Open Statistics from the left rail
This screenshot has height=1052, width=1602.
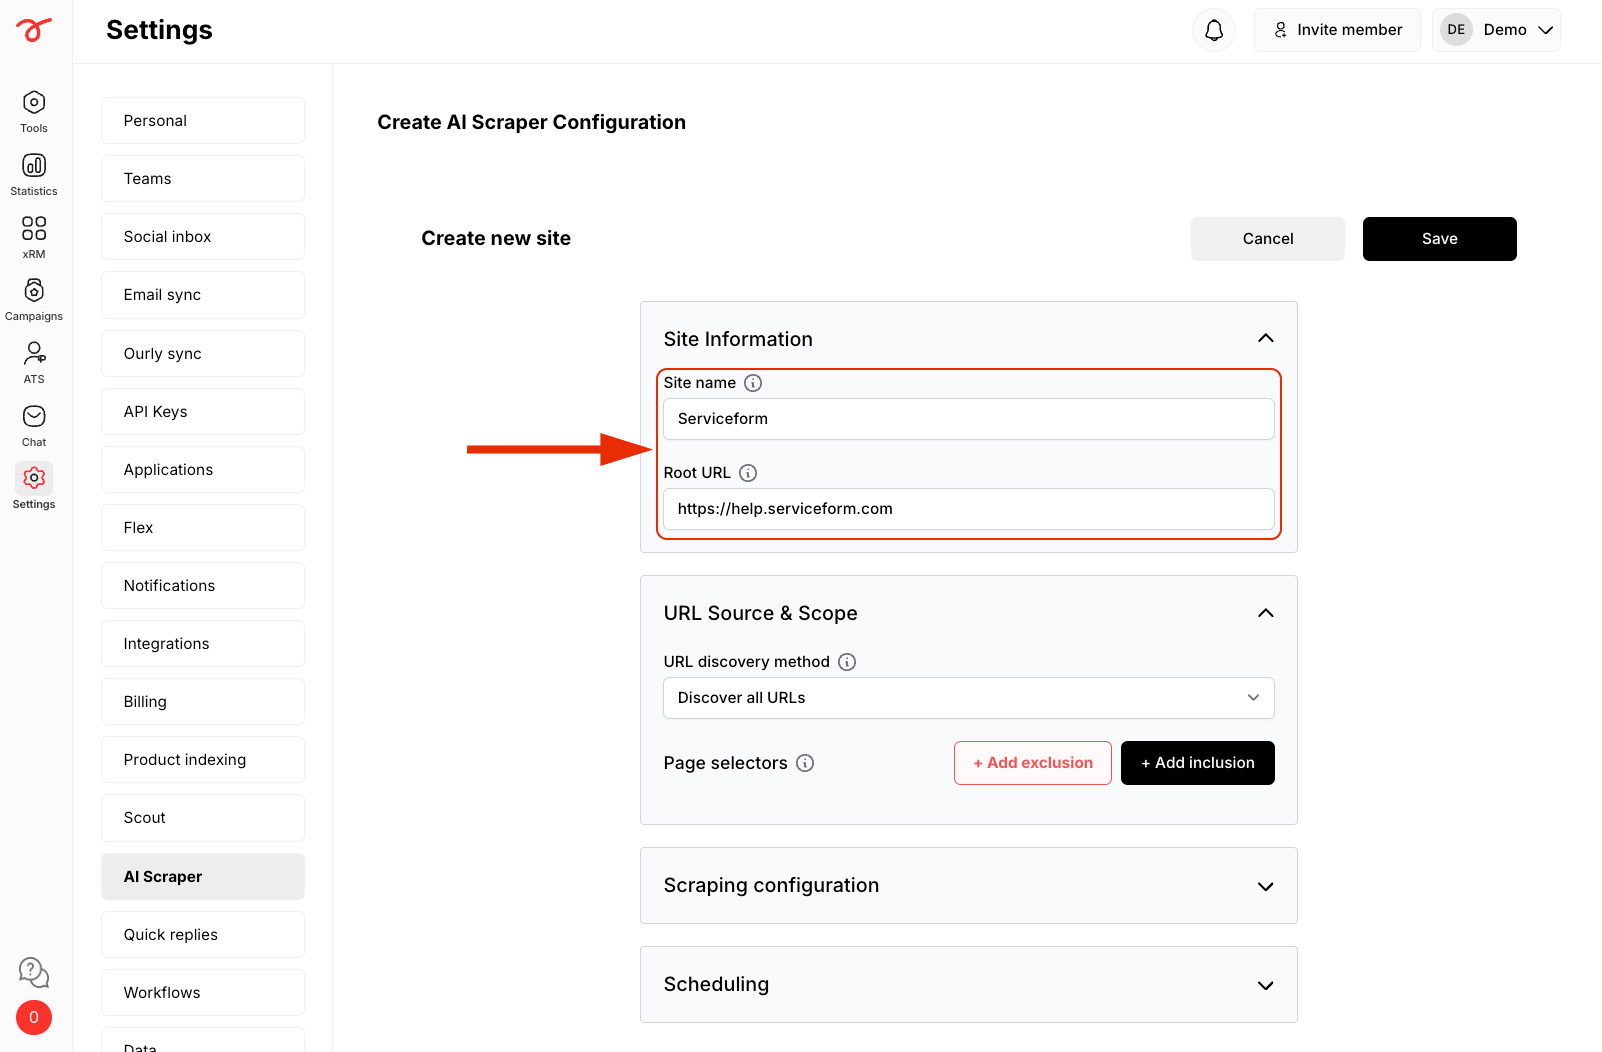(x=34, y=174)
